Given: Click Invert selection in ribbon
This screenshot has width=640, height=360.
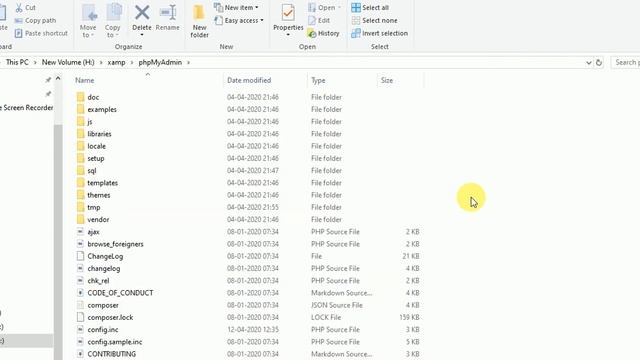Looking at the screenshot, I should [x=380, y=33].
